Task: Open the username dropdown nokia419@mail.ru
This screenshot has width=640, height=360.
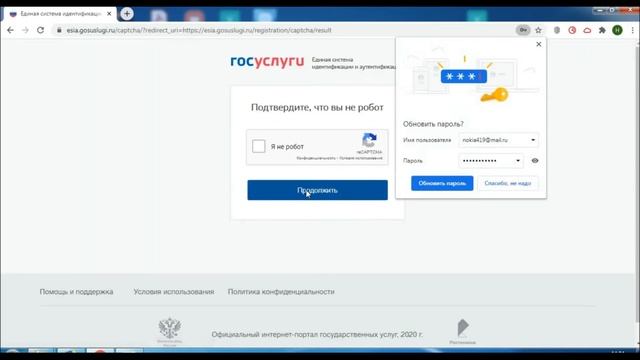Action: pos(498,140)
